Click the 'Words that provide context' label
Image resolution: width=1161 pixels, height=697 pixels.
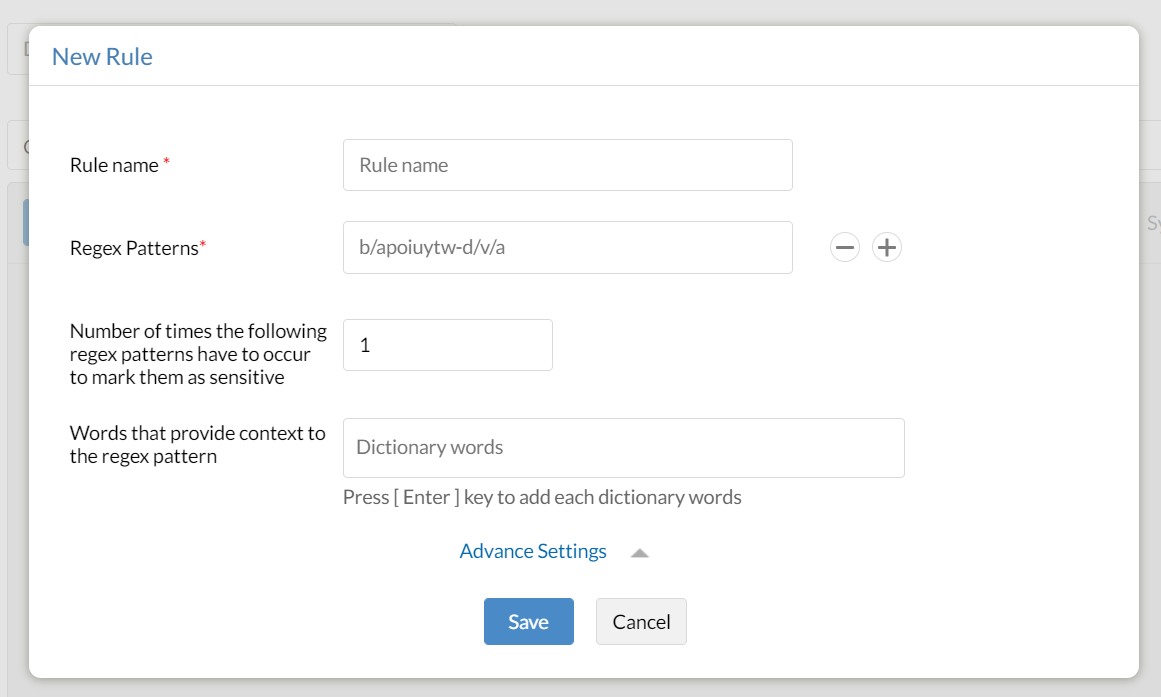pyautogui.click(x=198, y=444)
